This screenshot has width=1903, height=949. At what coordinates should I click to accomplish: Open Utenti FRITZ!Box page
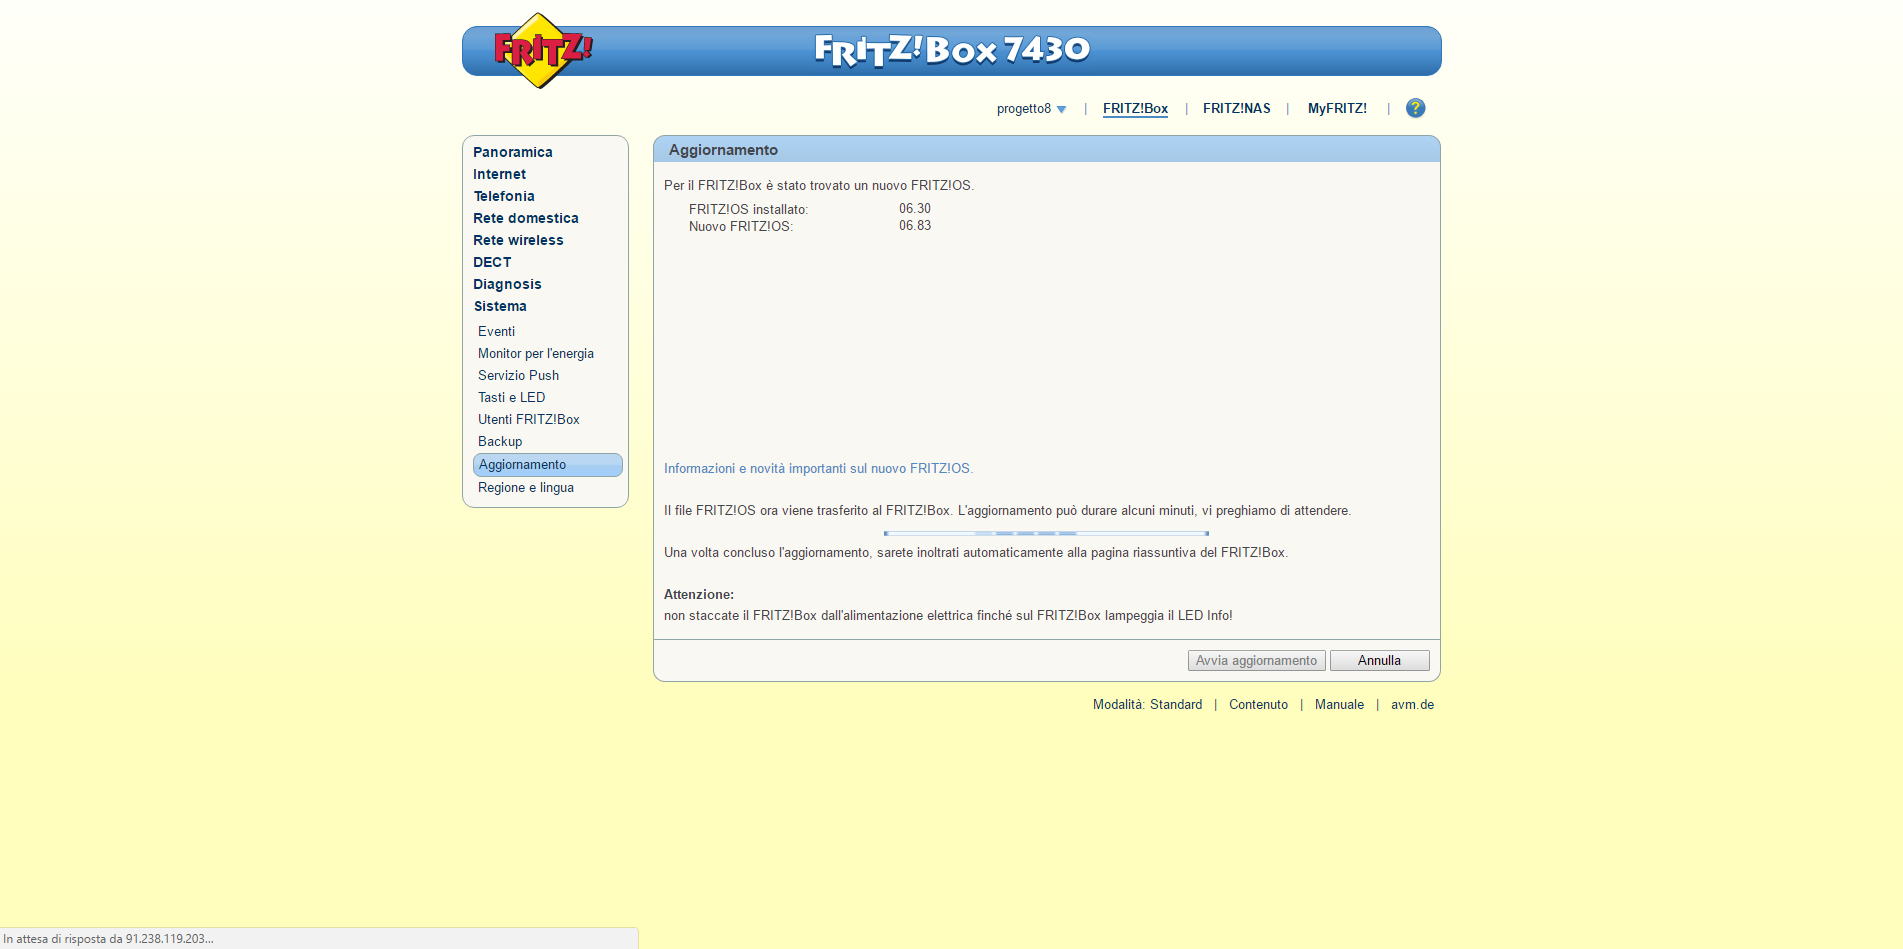pos(529,419)
